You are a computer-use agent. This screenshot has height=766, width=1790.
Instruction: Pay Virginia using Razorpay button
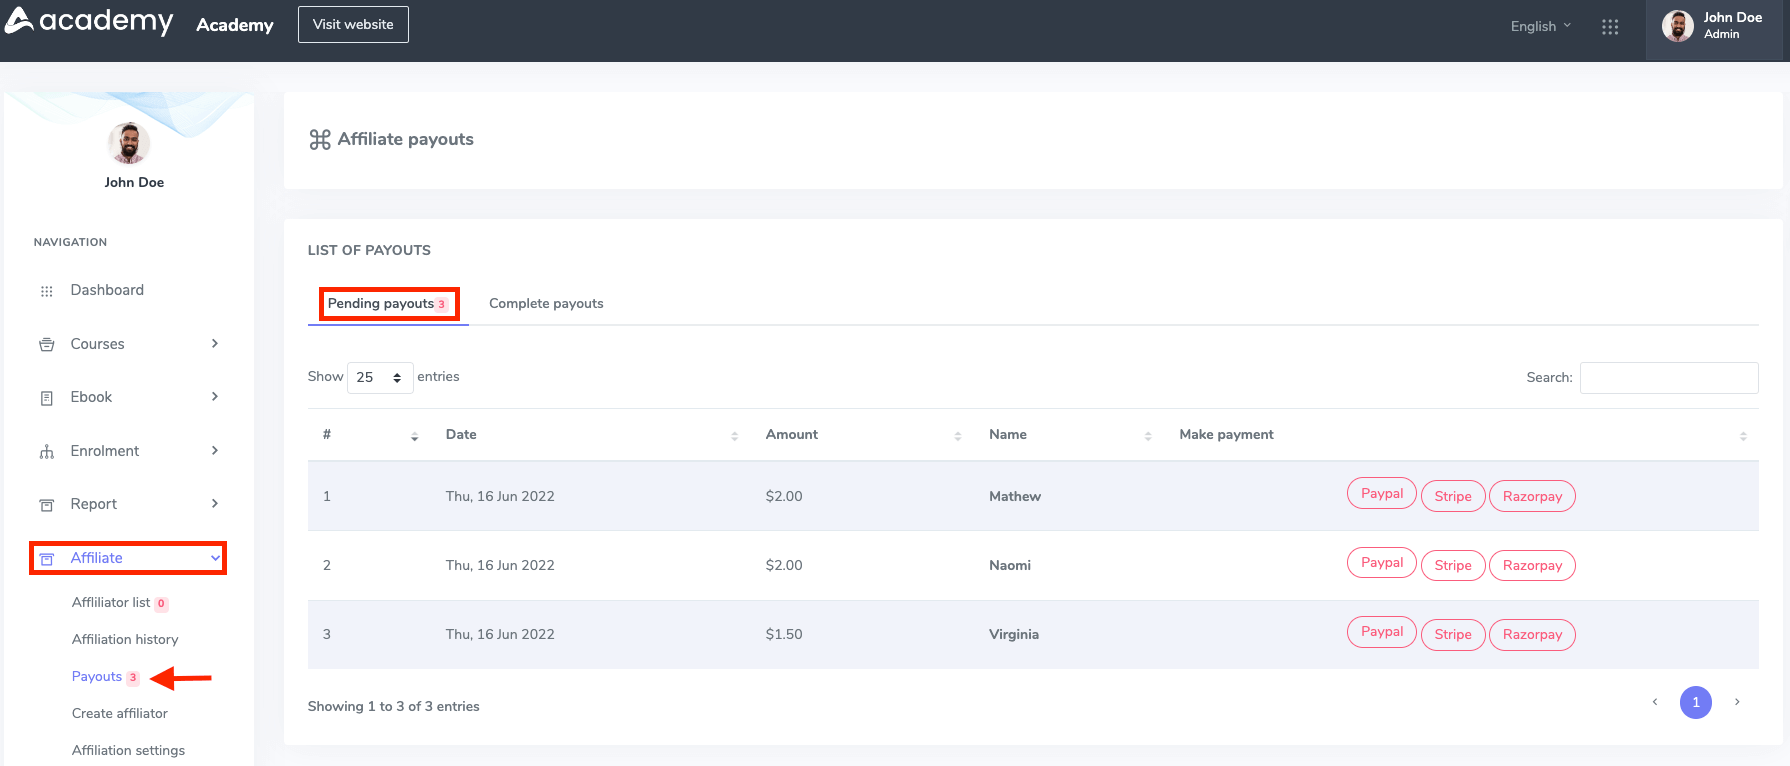tap(1531, 635)
